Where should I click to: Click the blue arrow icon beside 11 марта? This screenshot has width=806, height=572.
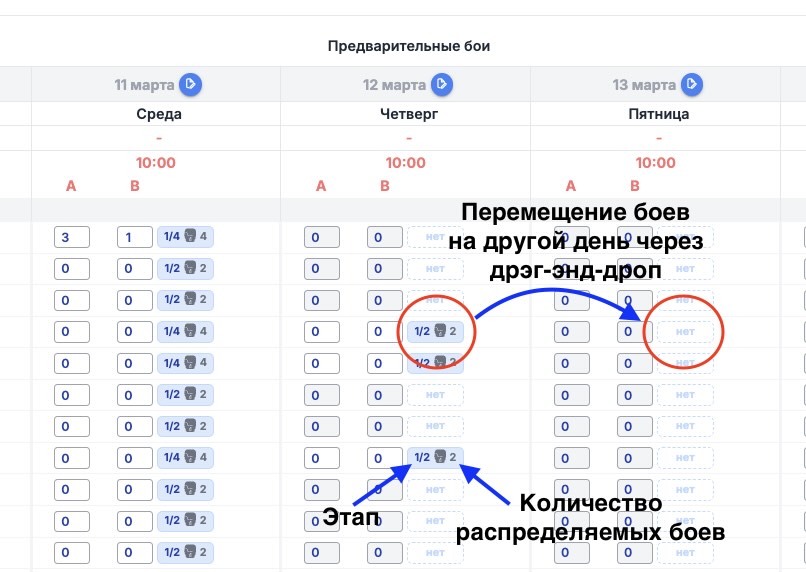point(191,85)
